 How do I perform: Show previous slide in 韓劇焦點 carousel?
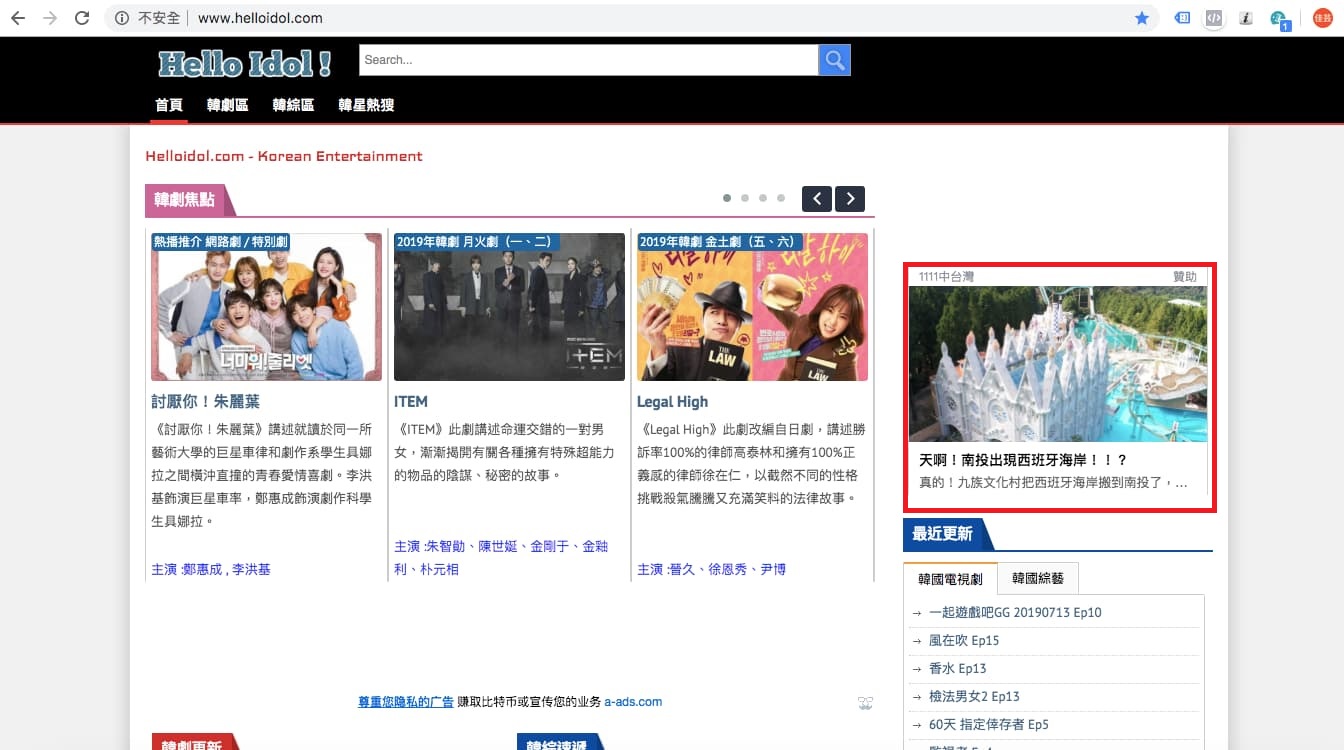click(x=817, y=199)
